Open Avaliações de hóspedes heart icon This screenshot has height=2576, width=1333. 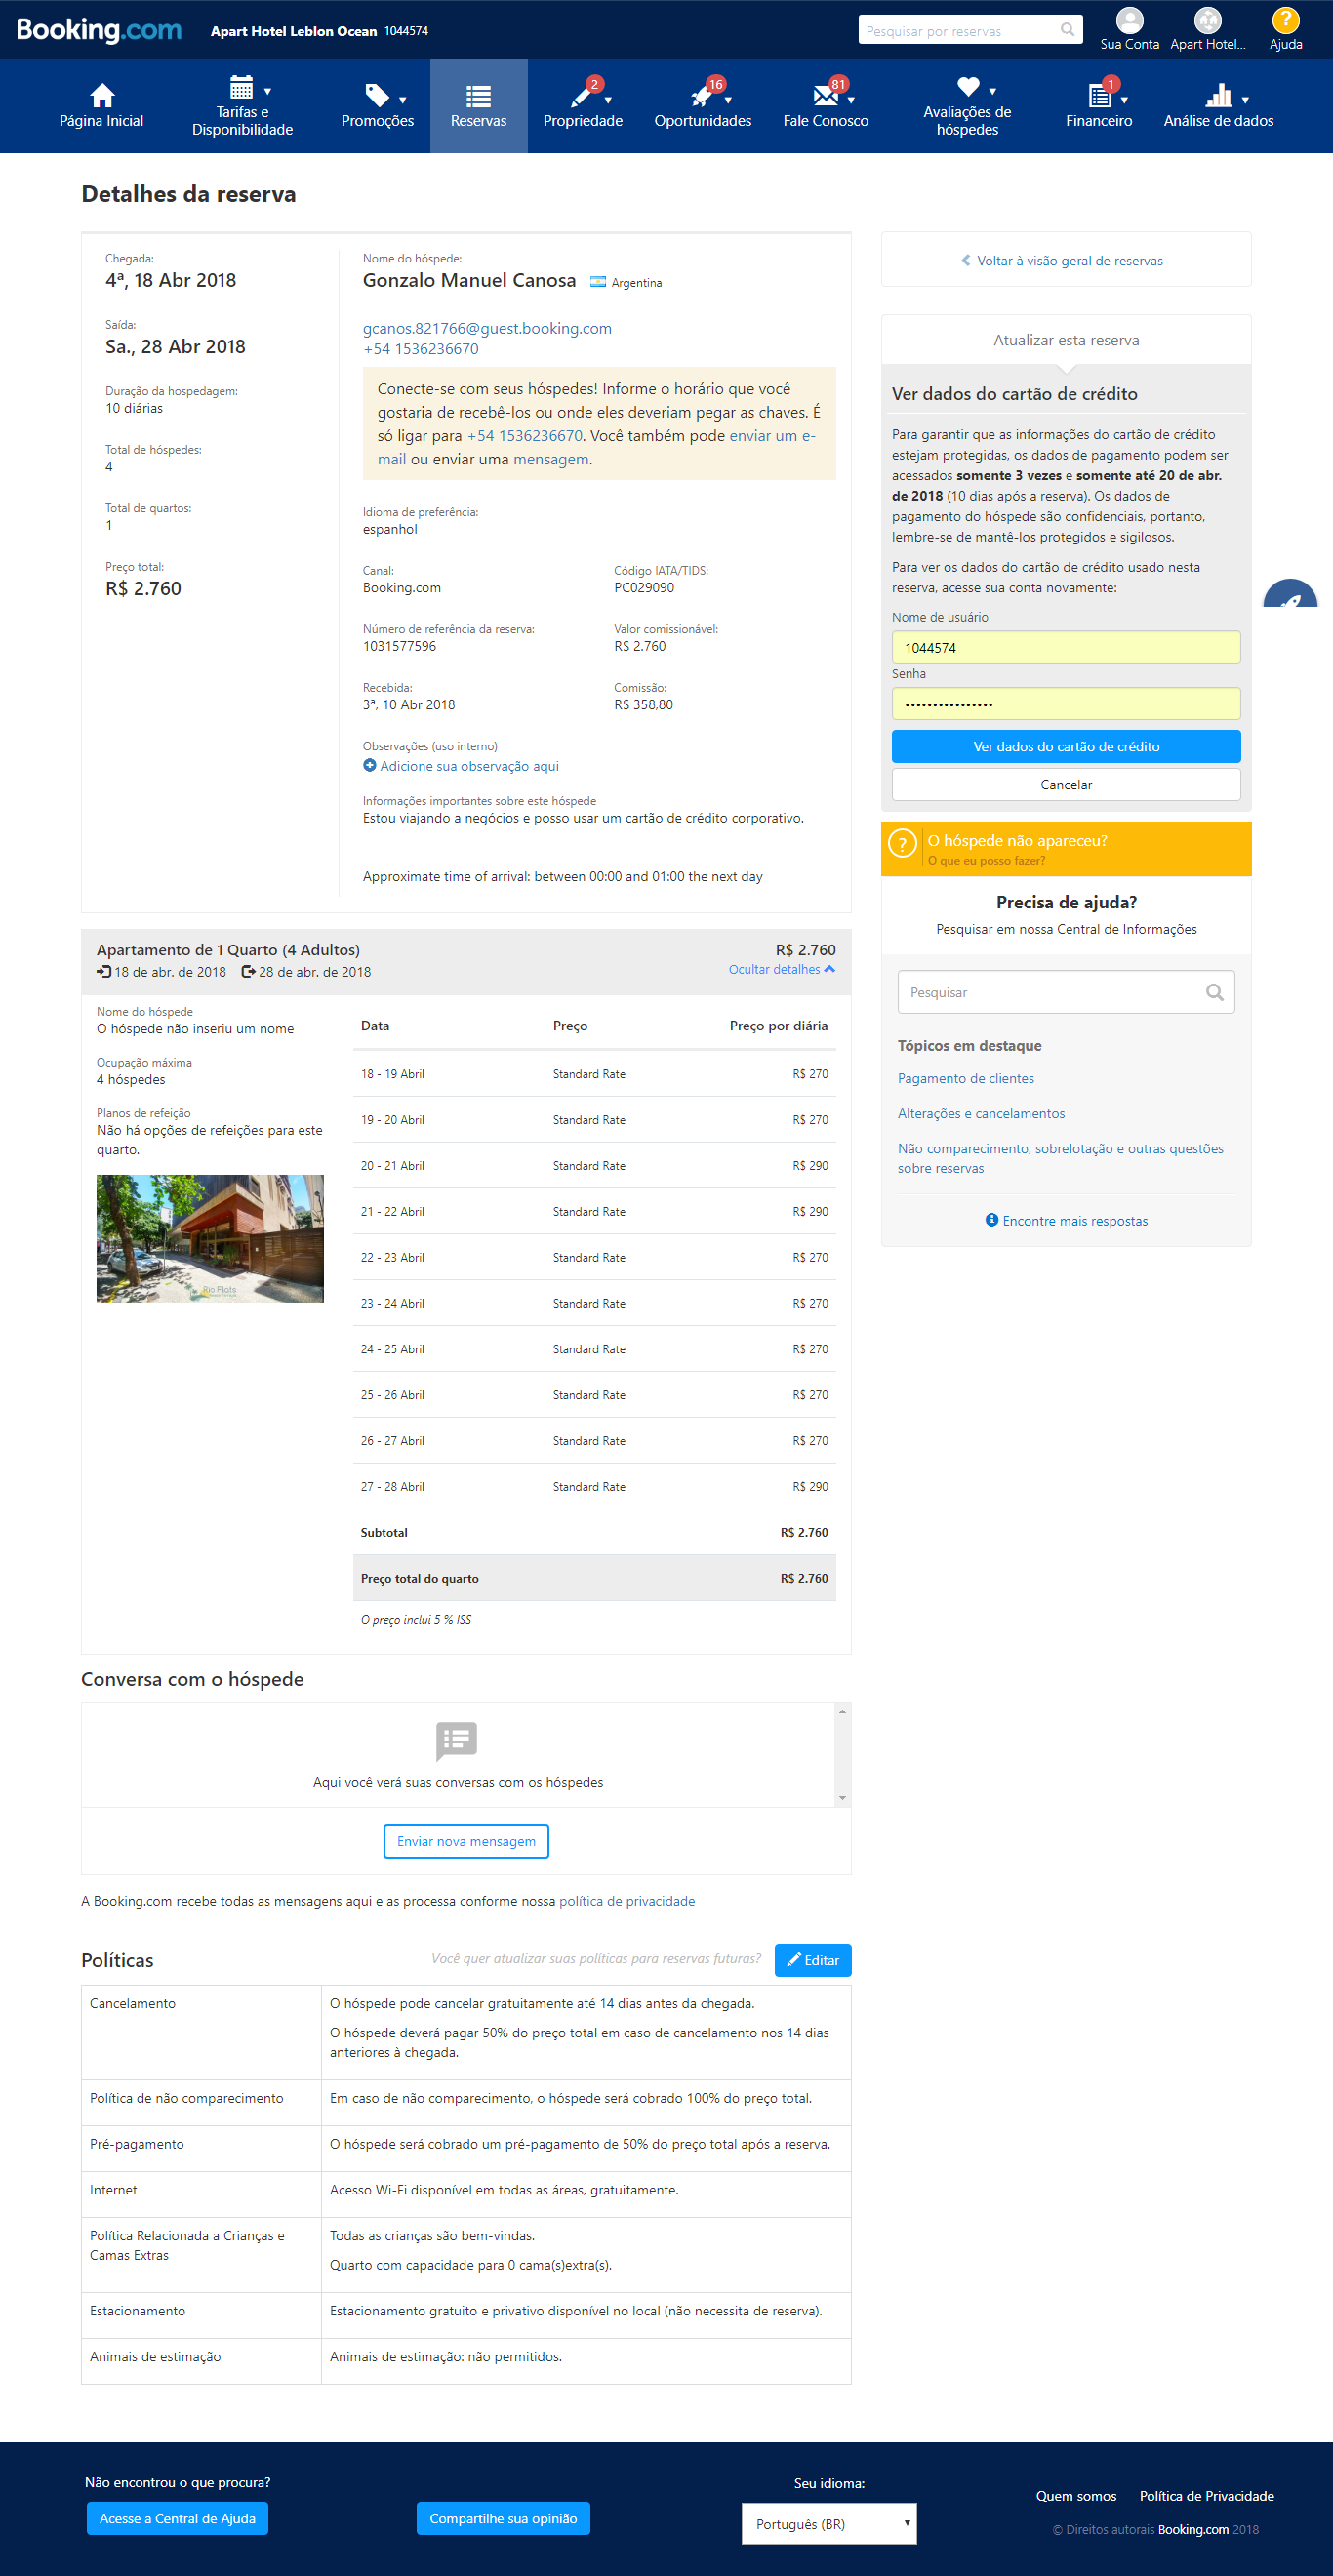click(967, 87)
